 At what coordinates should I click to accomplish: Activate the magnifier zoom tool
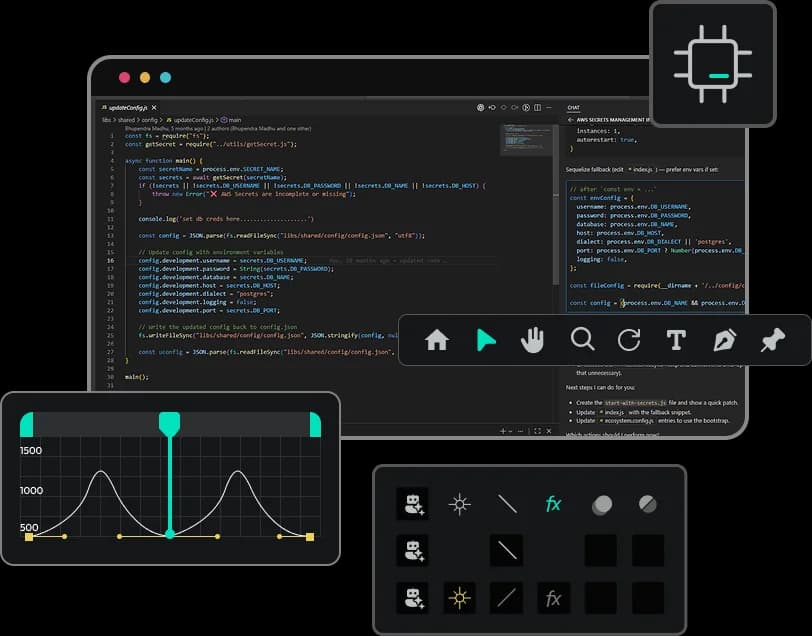[582, 340]
